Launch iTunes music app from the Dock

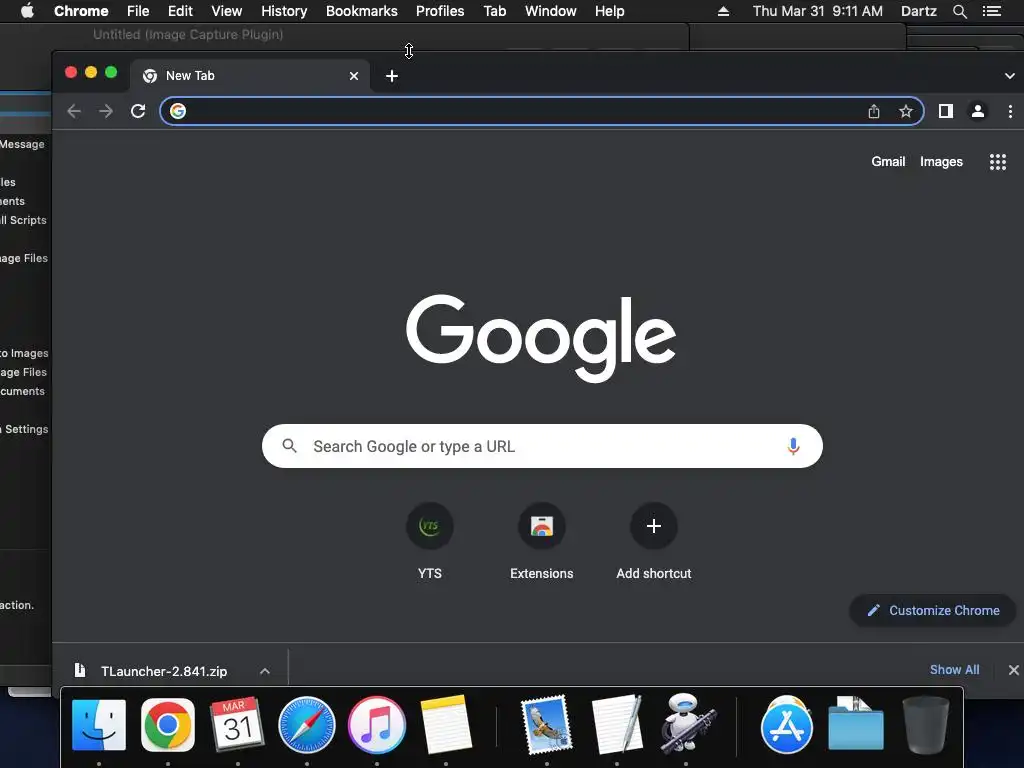[x=377, y=725]
